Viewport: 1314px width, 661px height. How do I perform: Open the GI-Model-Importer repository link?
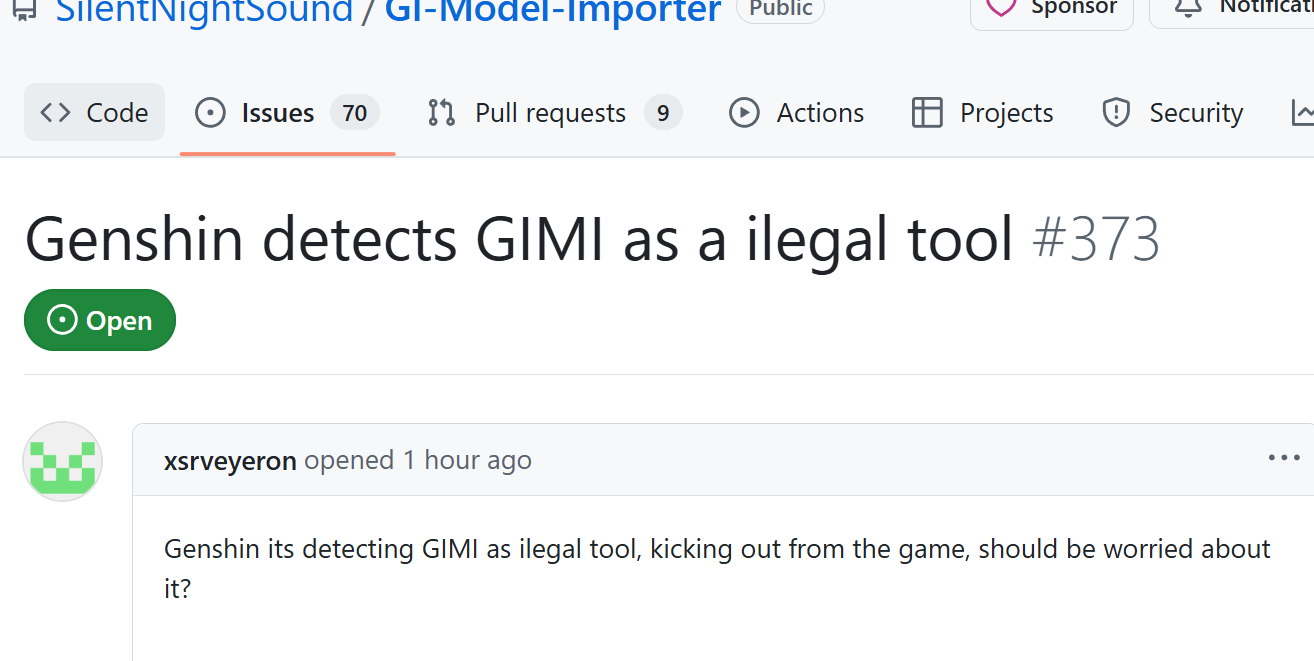[553, 11]
